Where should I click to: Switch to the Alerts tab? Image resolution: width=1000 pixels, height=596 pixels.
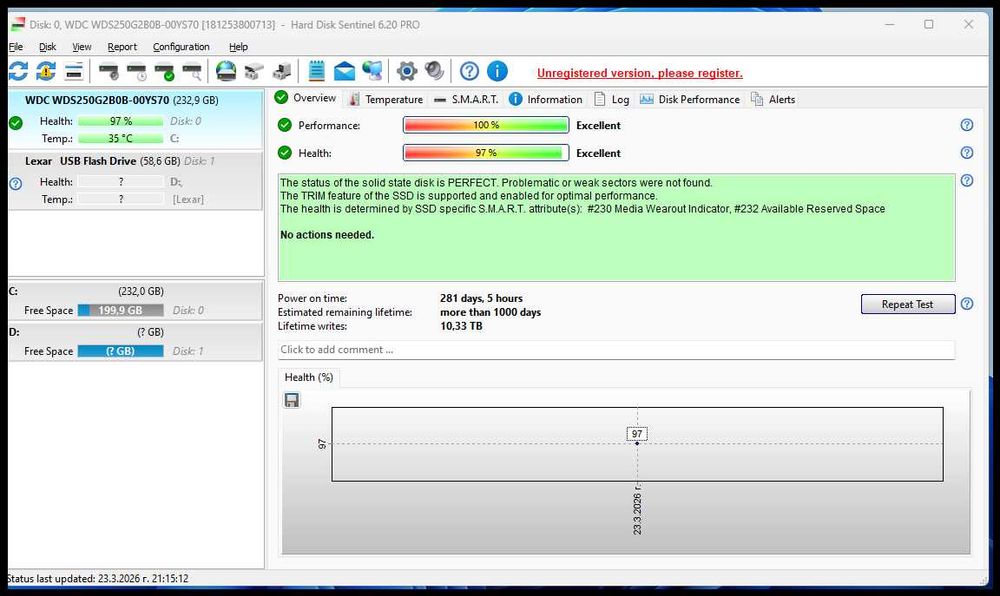click(x=773, y=99)
